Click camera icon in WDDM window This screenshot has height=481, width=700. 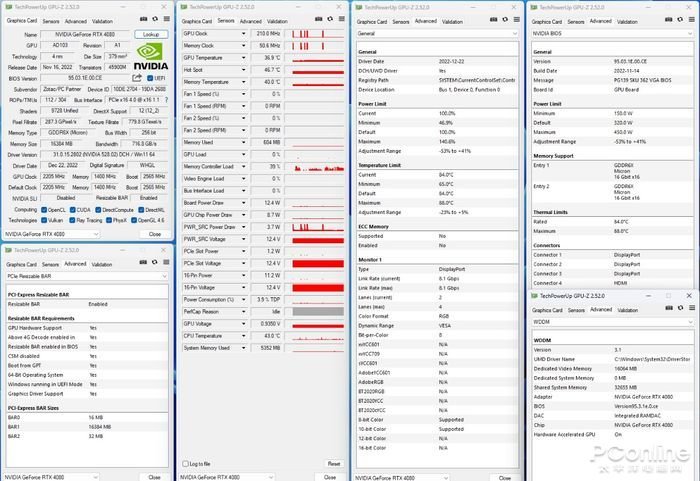pos(669,308)
